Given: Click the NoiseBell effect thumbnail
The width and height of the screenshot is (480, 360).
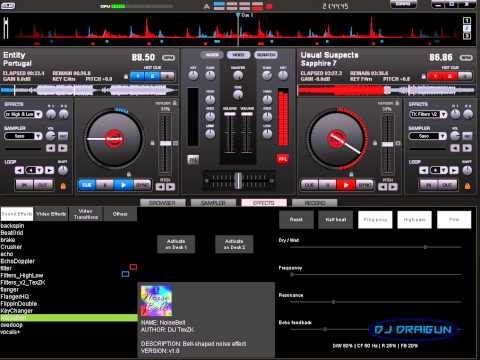Looking at the screenshot, I should pos(156,300).
